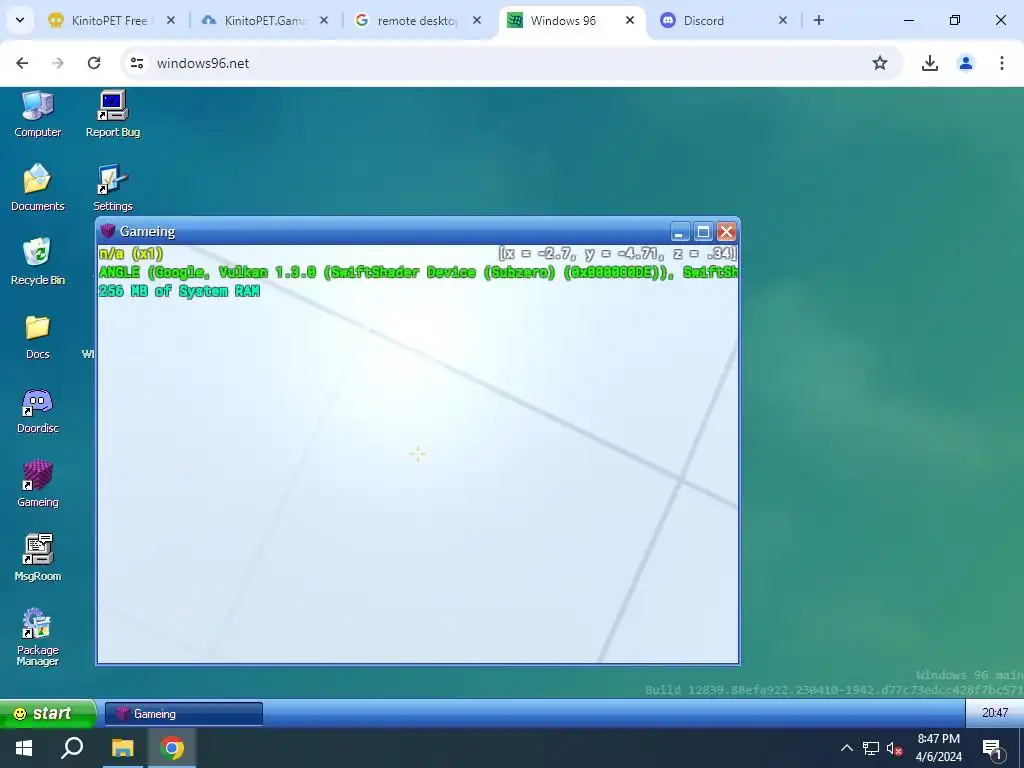Launch the Doordisc shortcut
Screen dimensions: 1024x768
pyautogui.click(x=37, y=410)
